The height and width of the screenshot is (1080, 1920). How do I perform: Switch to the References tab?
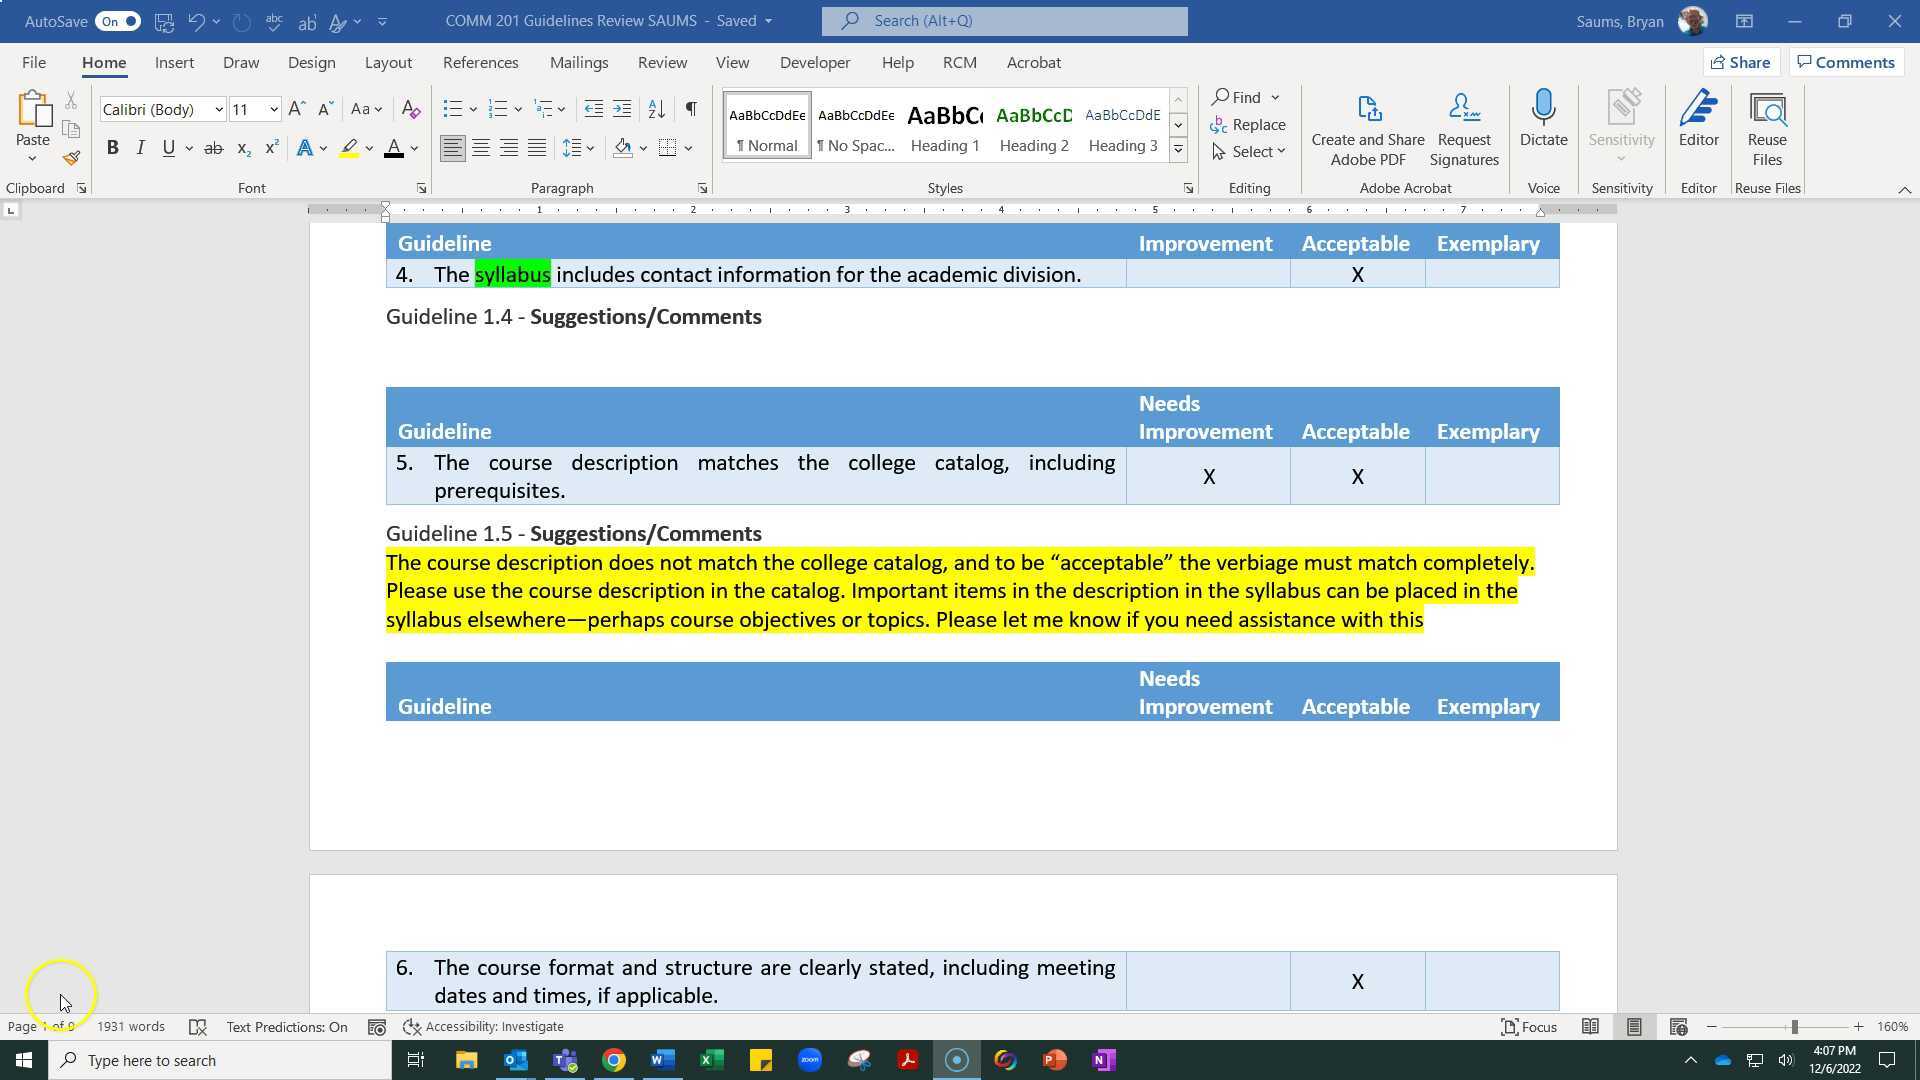coord(481,62)
